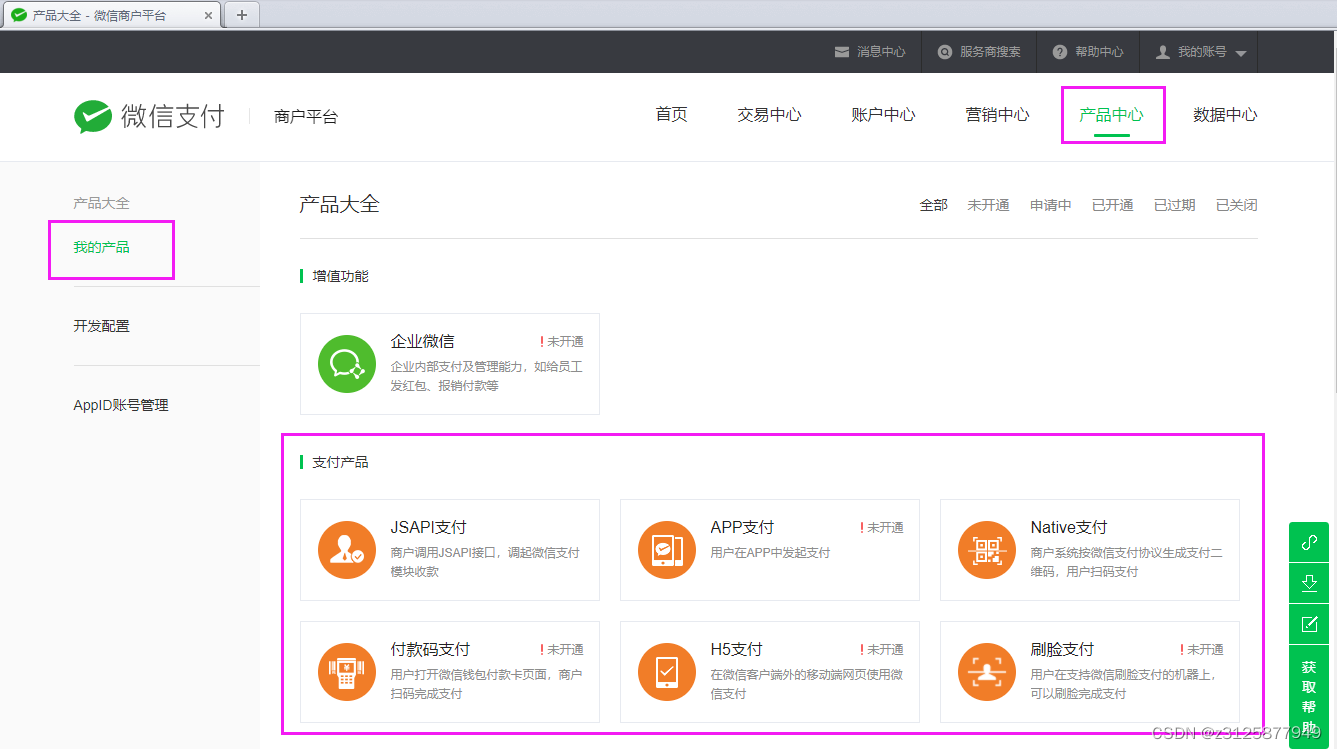Click JSAPI支付 description about 商户调用JSAPI接口
Viewport: 1337px width, 749px height.
(x=485, y=562)
